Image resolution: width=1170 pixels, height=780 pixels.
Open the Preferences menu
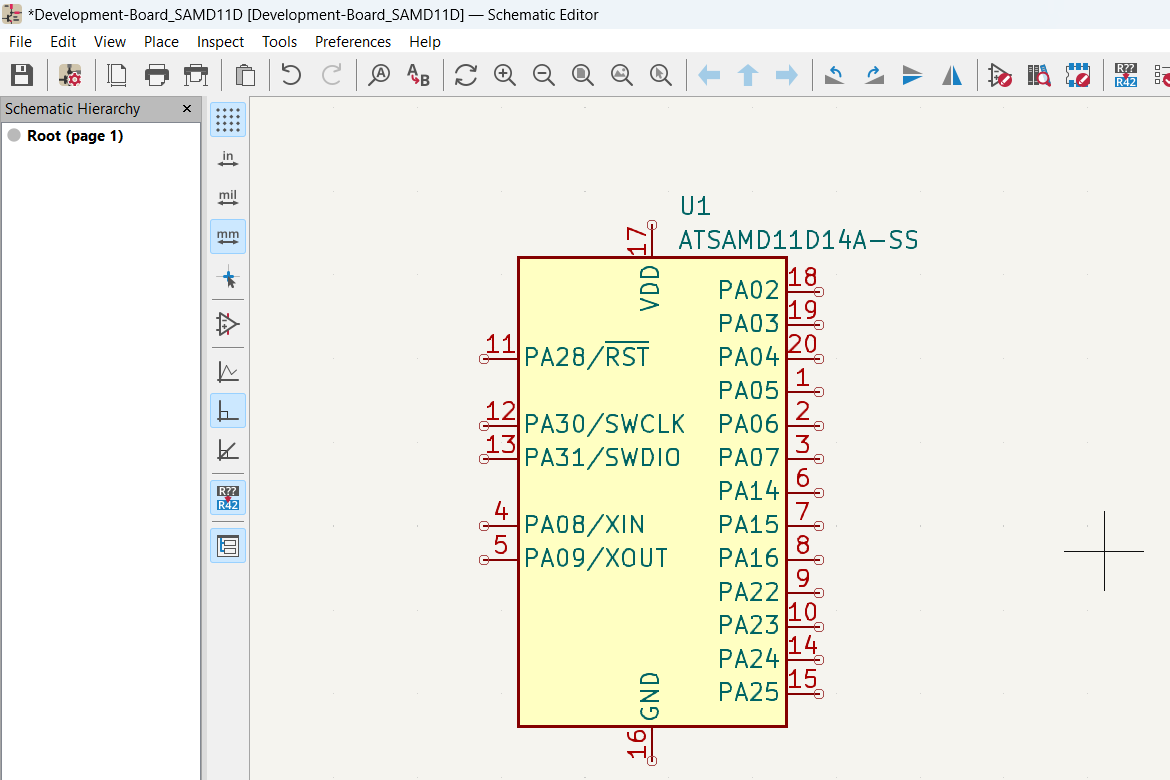coord(353,41)
